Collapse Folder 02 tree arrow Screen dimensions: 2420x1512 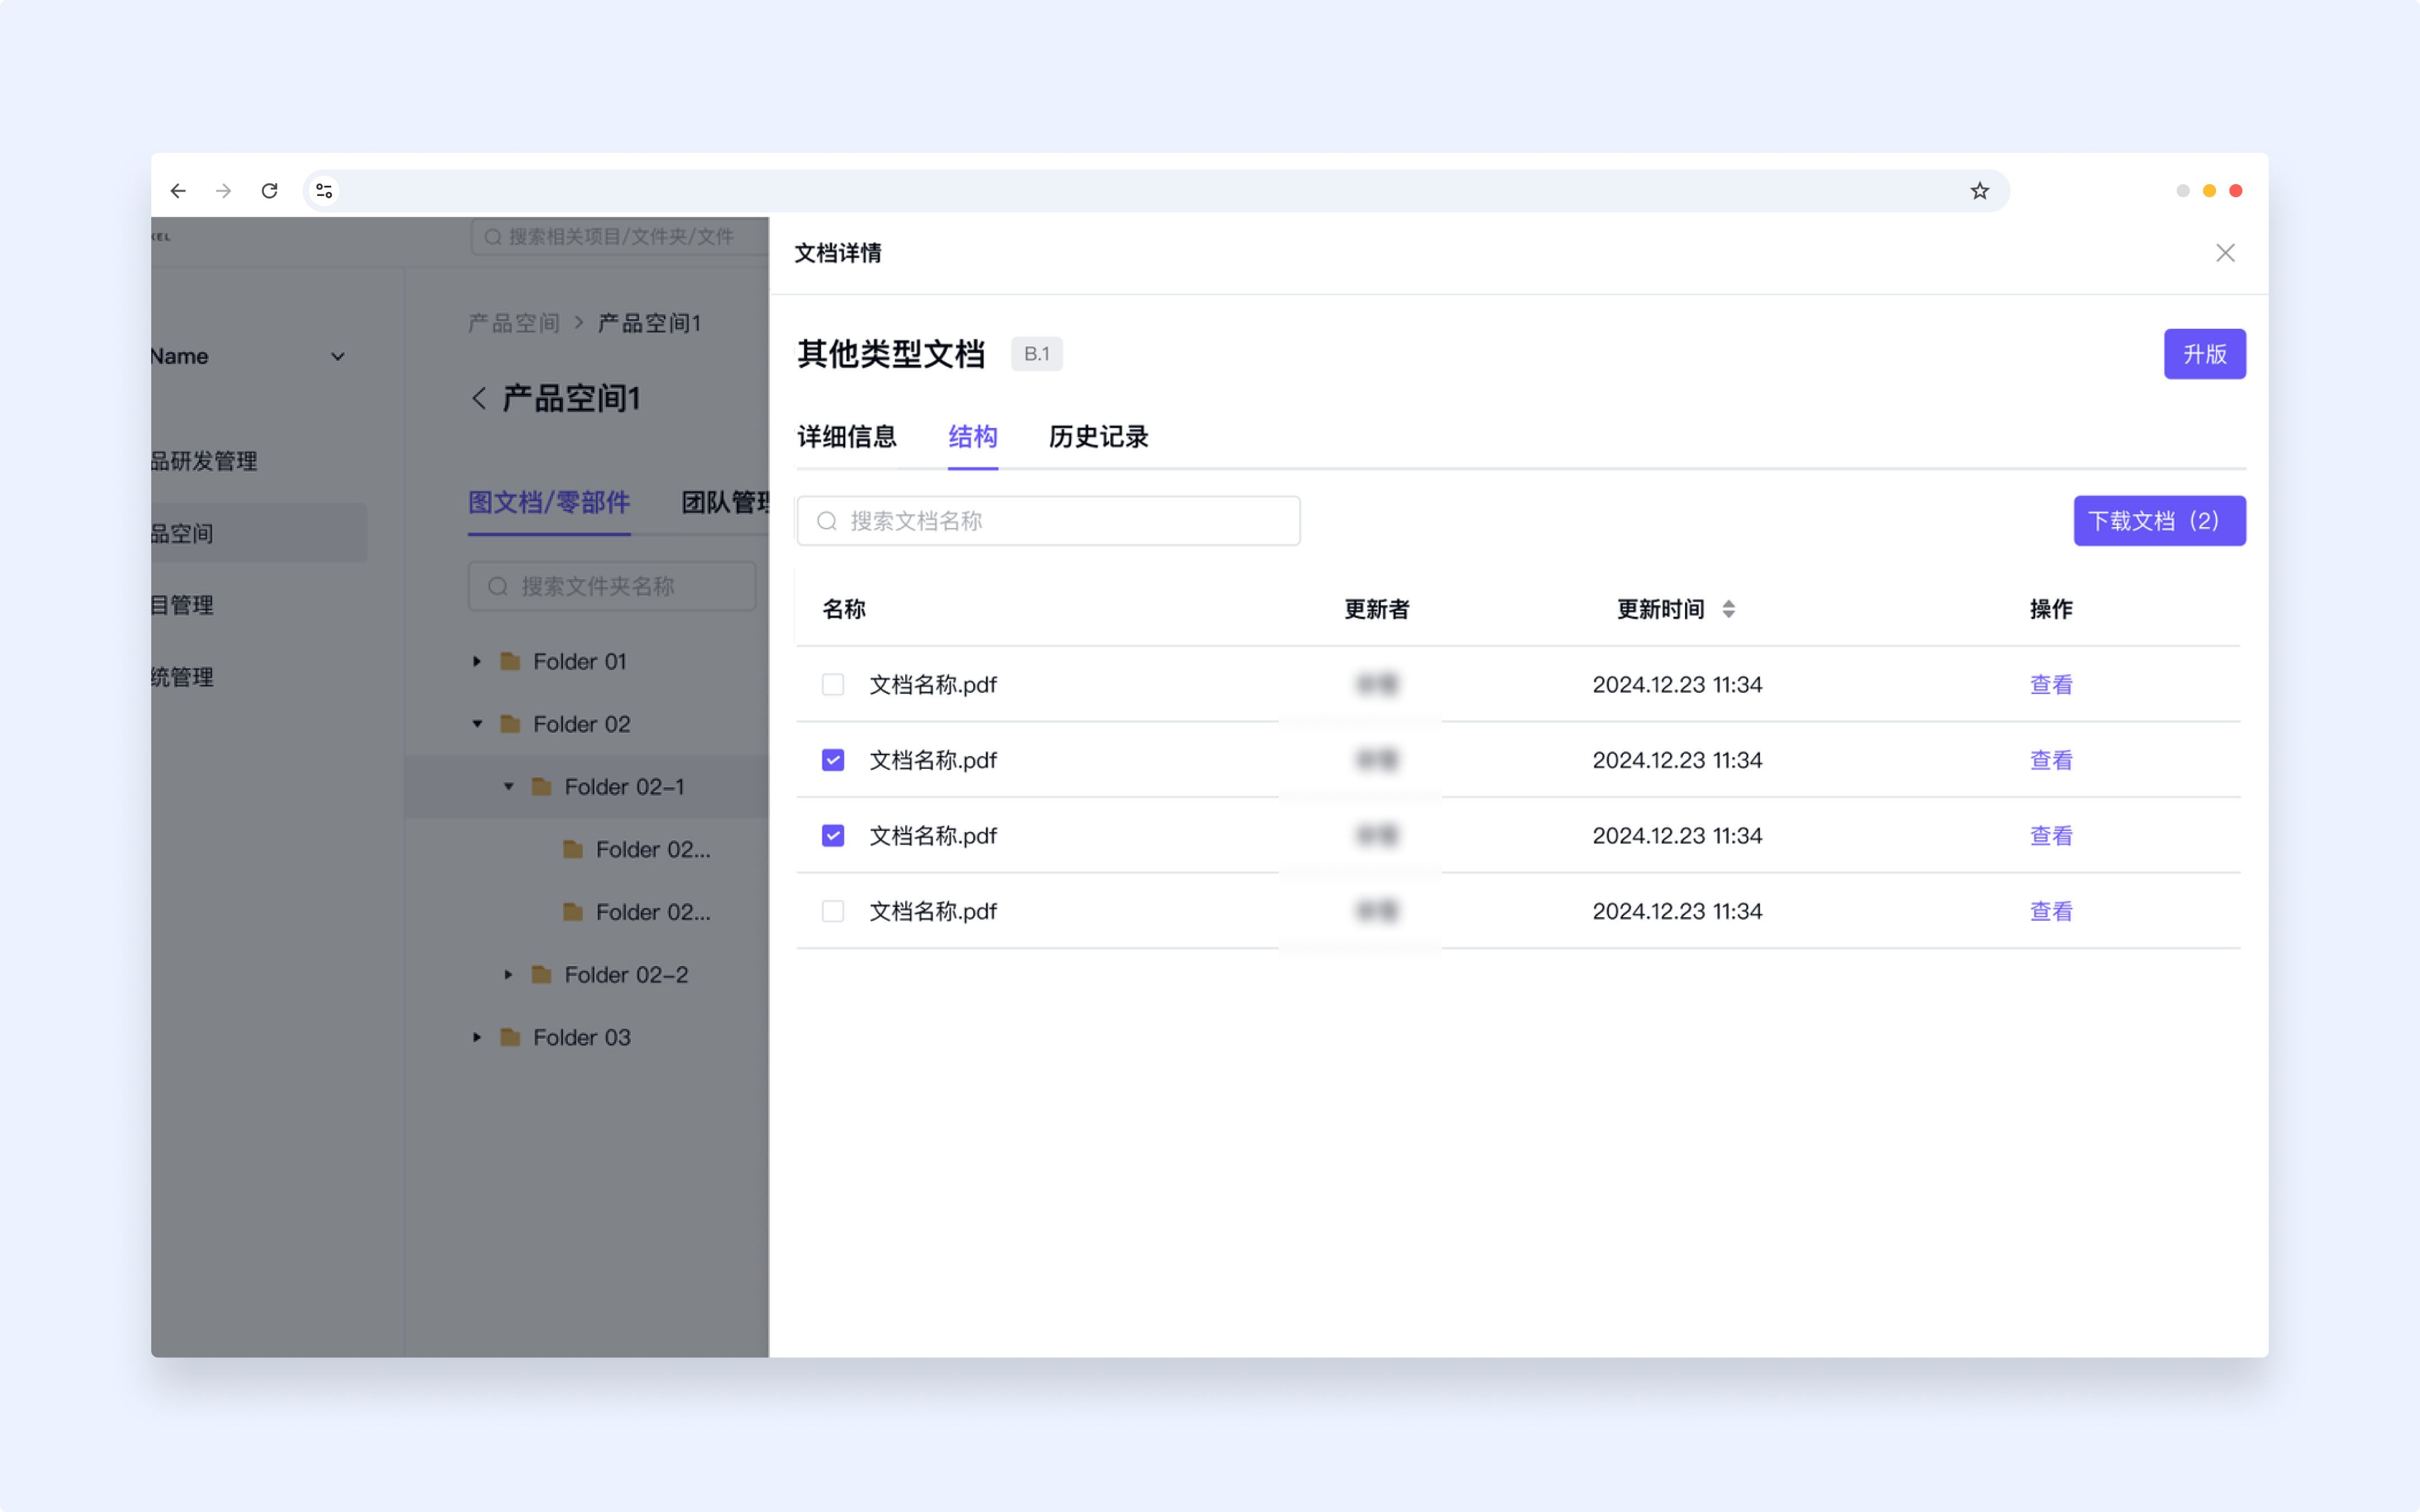[x=477, y=724]
